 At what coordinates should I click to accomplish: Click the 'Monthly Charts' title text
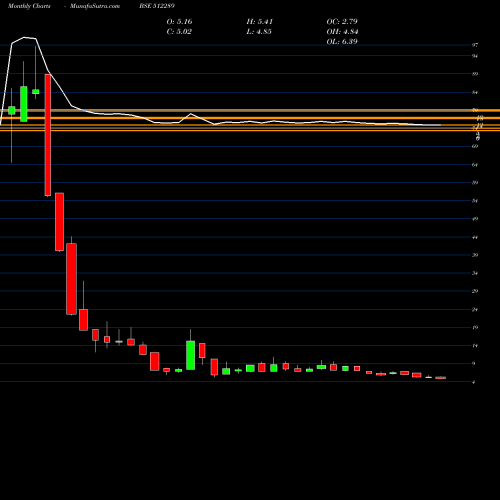pos(29,6)
